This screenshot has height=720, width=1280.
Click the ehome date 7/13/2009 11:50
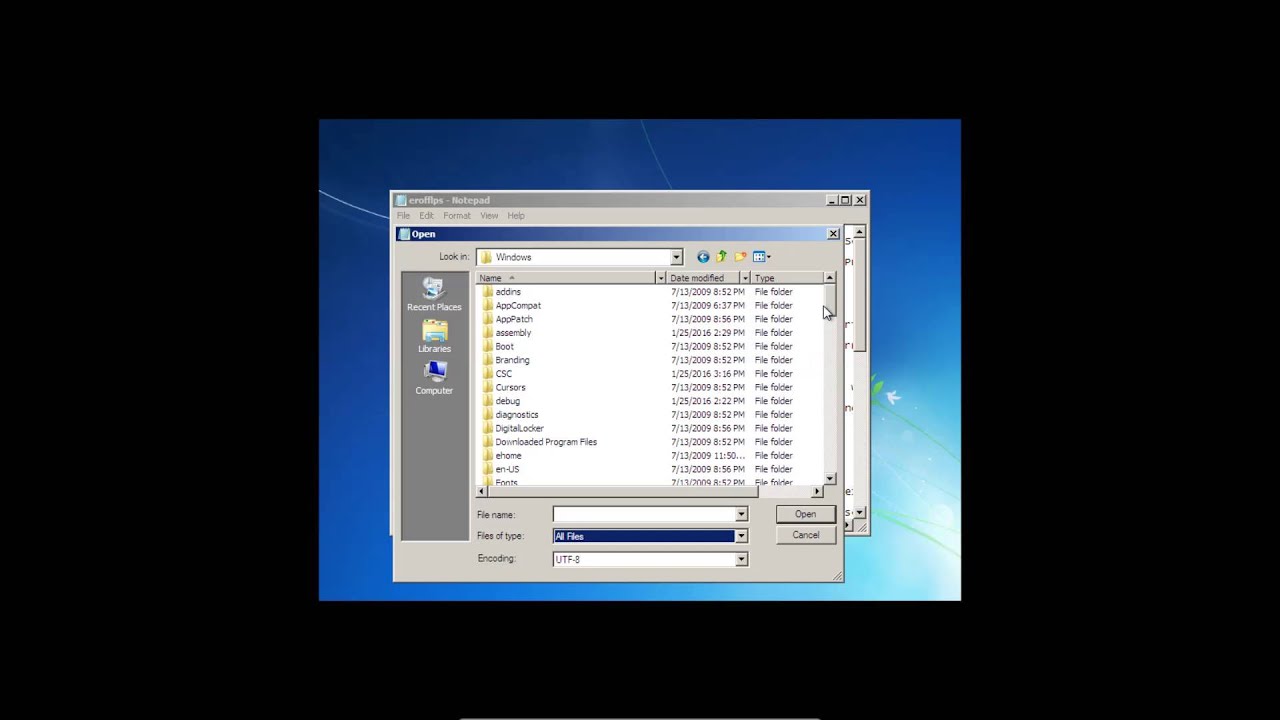[707, 456]
